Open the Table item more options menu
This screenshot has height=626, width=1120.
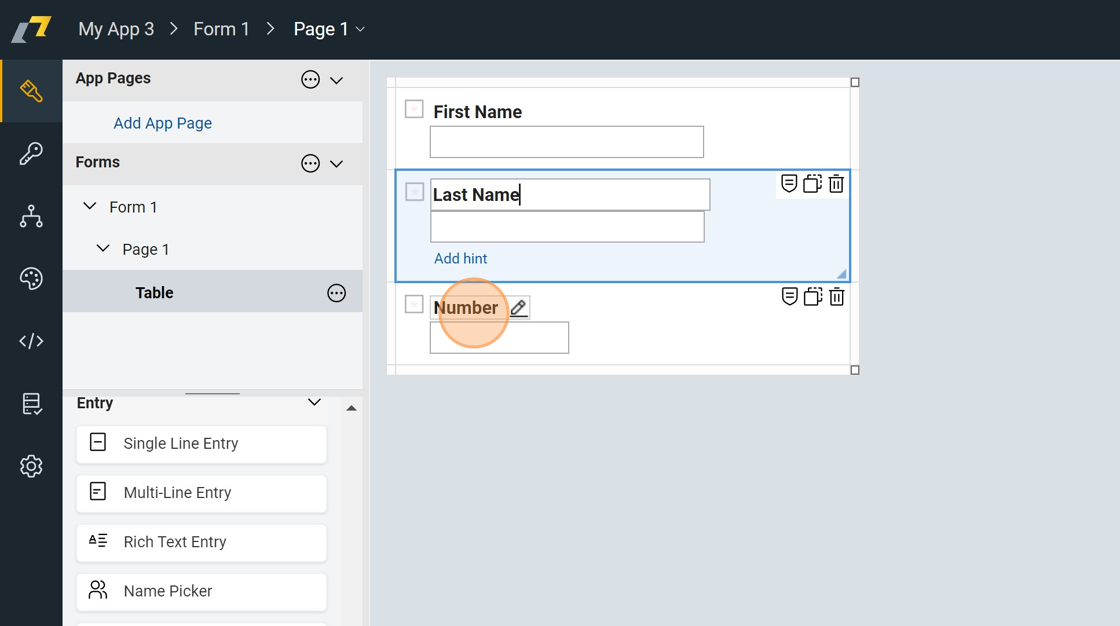click(x=336, y=293)
